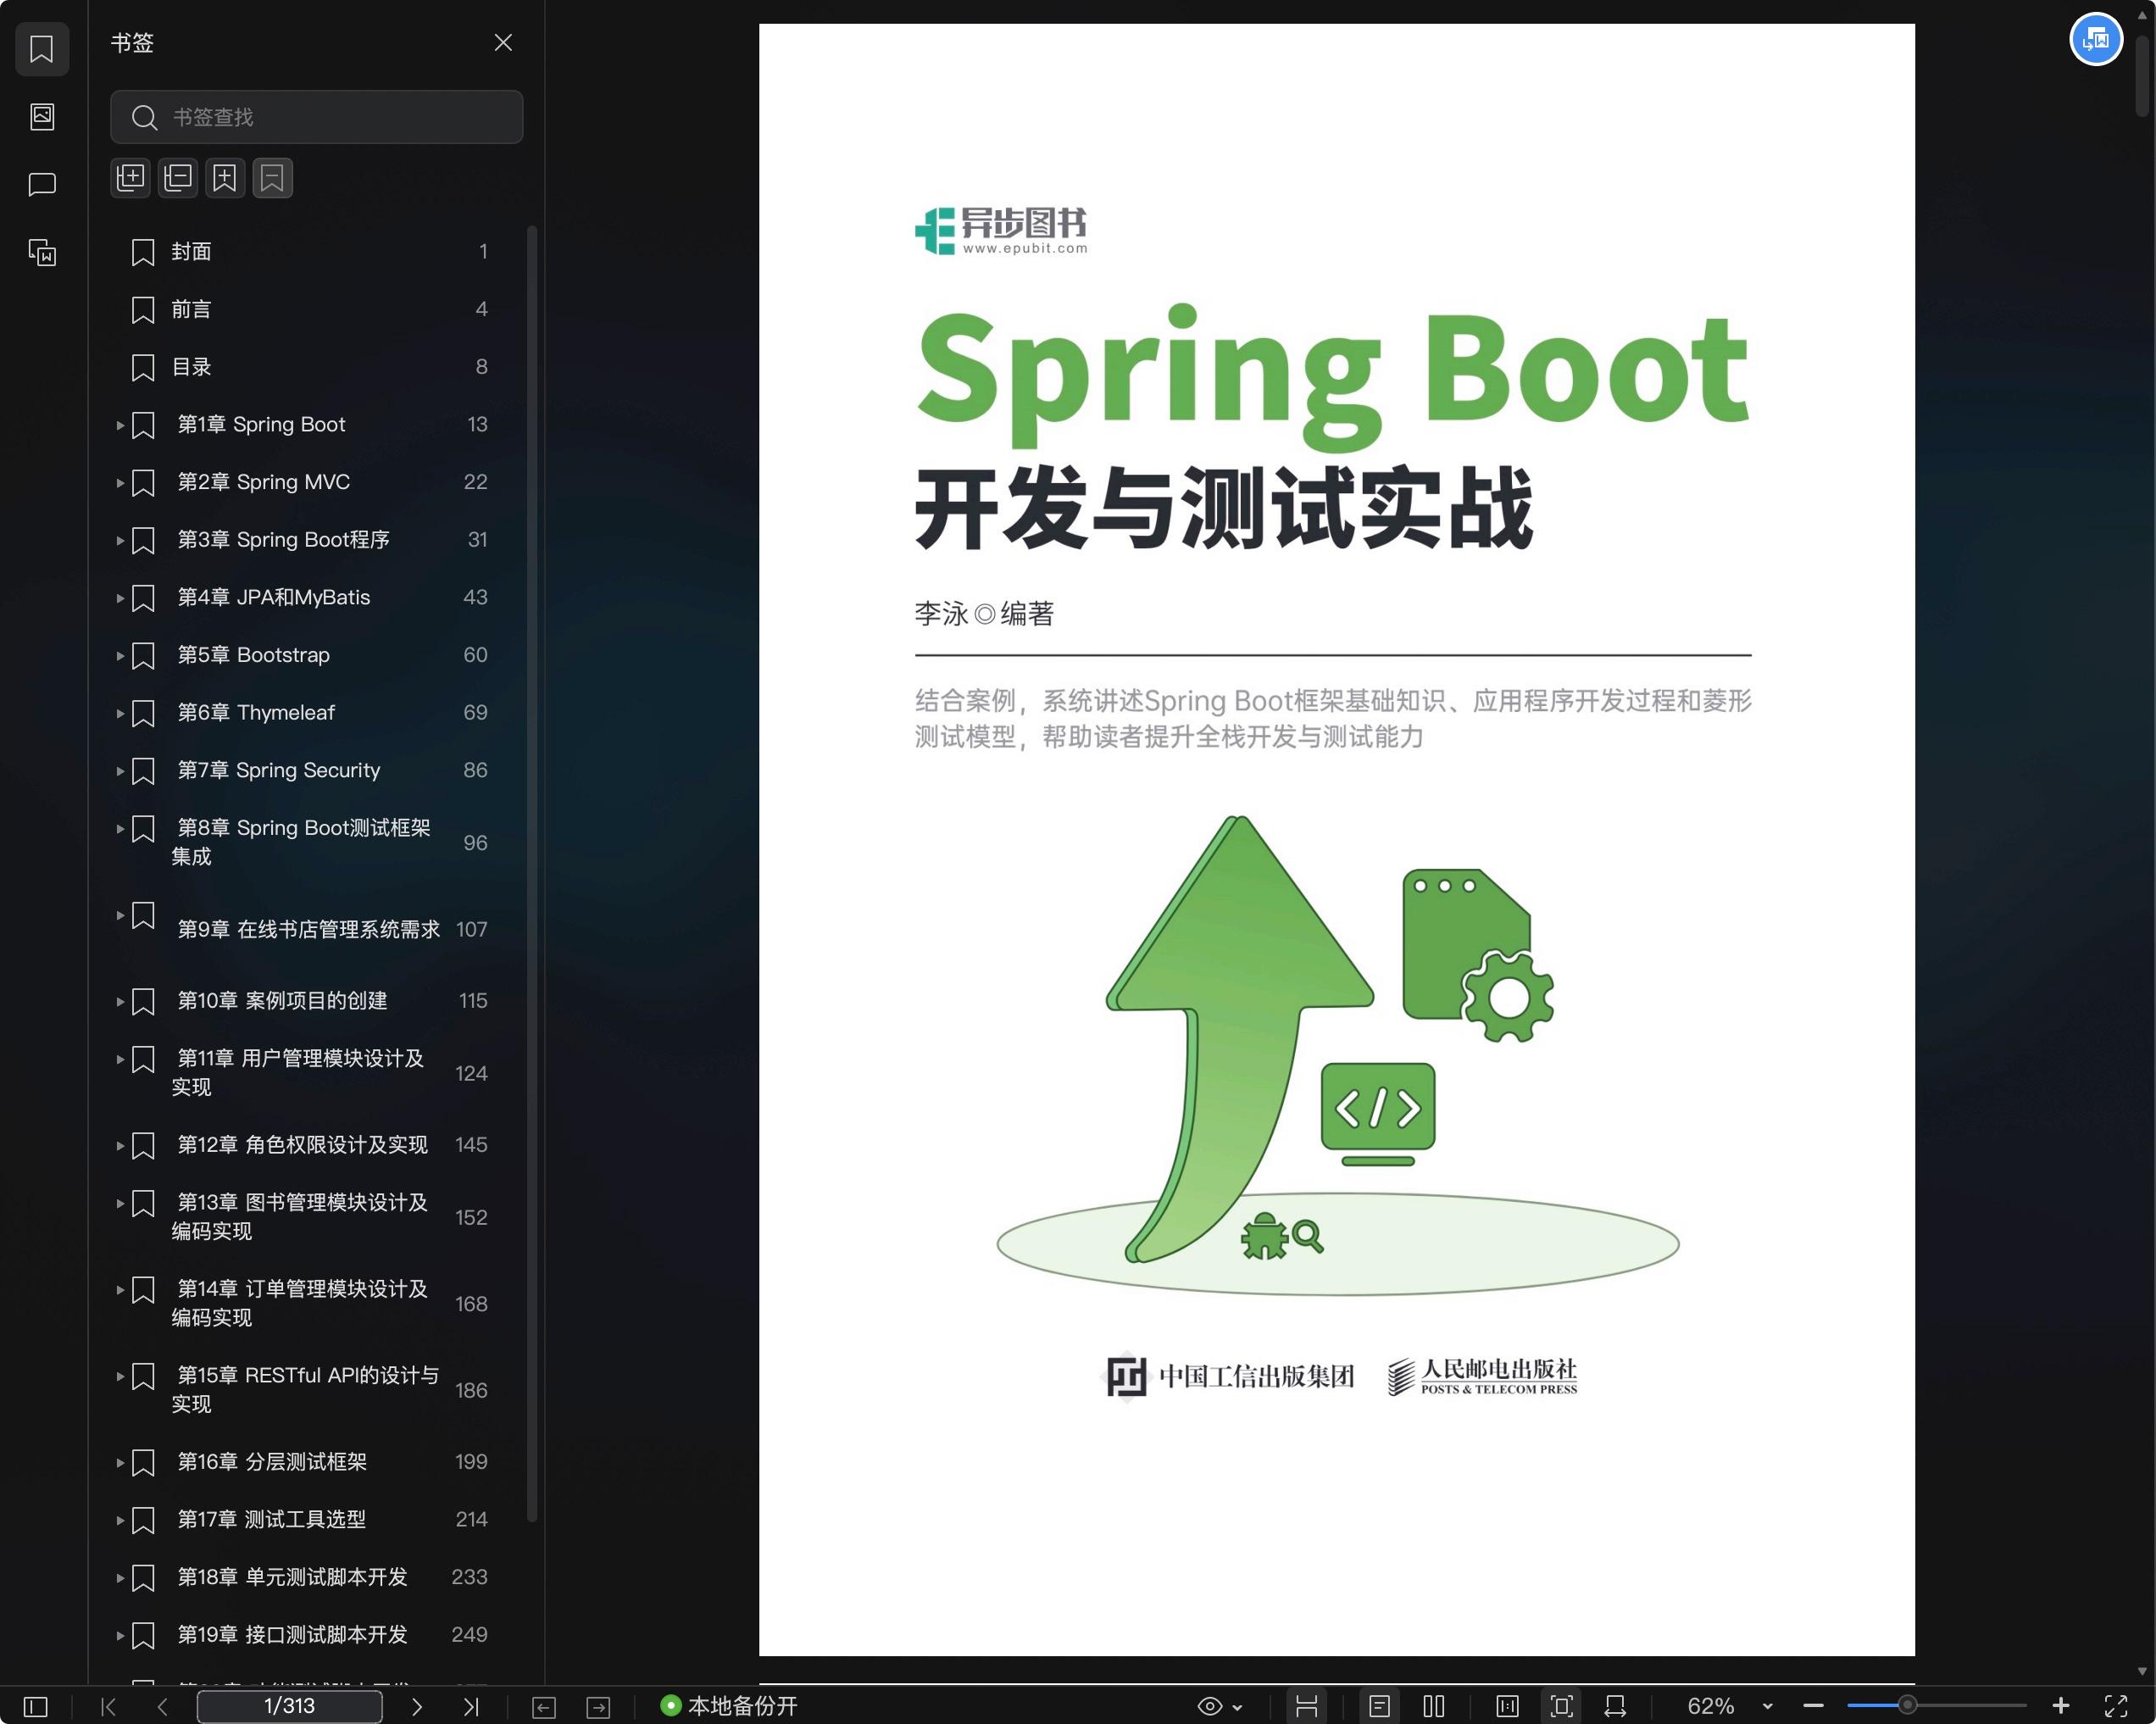Image resolution: width=2156 pixels, height=1724 pixels.
Task: Click the zoom in plus button
Action: coord(2060,1706)
